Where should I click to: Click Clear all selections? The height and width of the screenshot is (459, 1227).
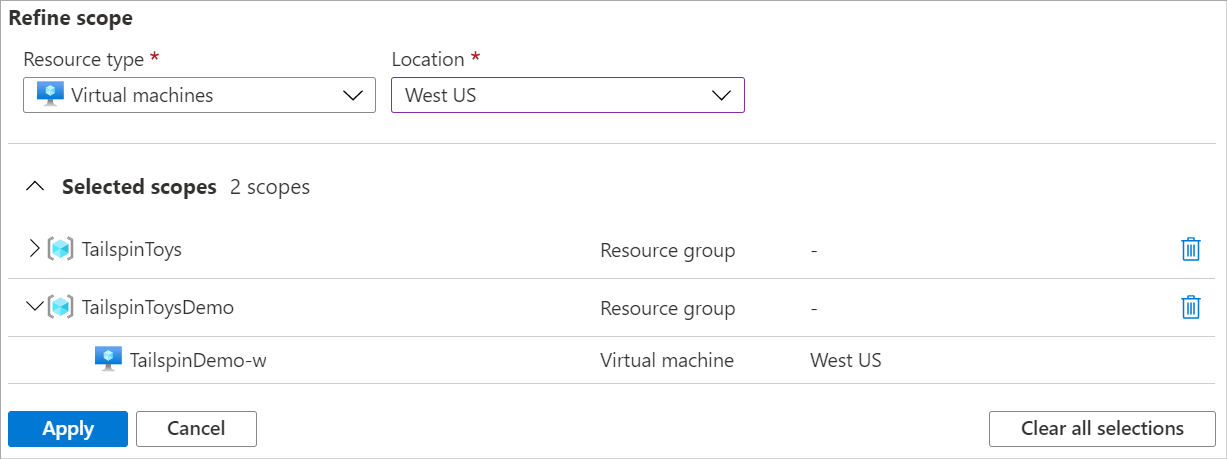[x=1102, y=429]
